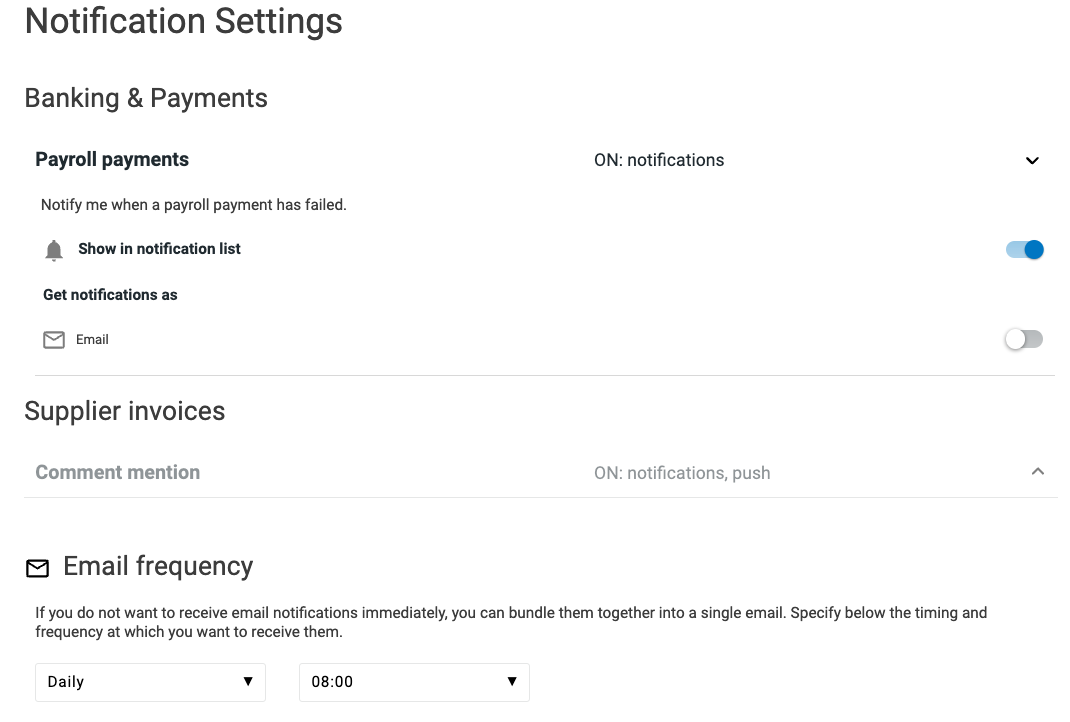The image size is (1070, 722).
Task: Click the dropdown arrow inside the 08:00 selector
Action: point(512,681)
